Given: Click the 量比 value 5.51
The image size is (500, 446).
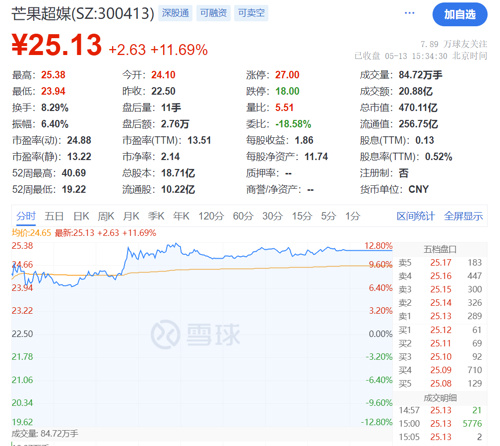Looking at the screenshot, I should pos(284,108).
